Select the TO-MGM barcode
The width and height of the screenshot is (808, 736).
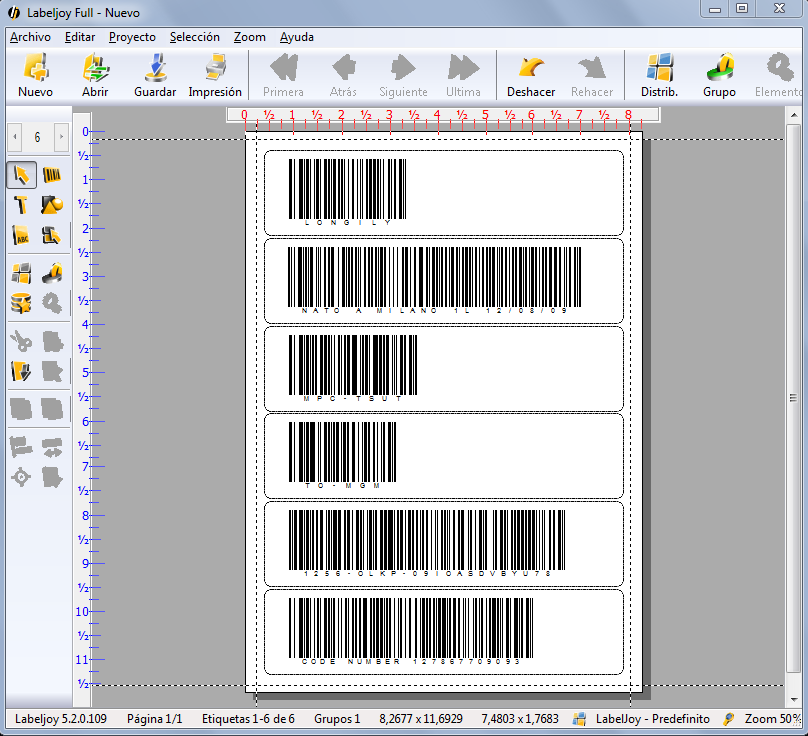[x=342, y=455]
